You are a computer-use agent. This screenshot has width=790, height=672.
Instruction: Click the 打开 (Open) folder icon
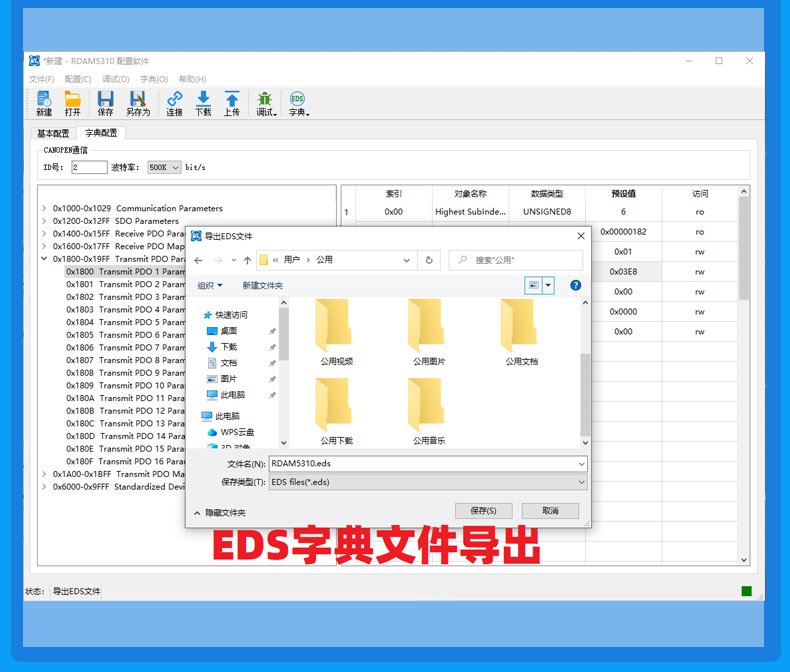pyautogui.click(x=72, y=99)
